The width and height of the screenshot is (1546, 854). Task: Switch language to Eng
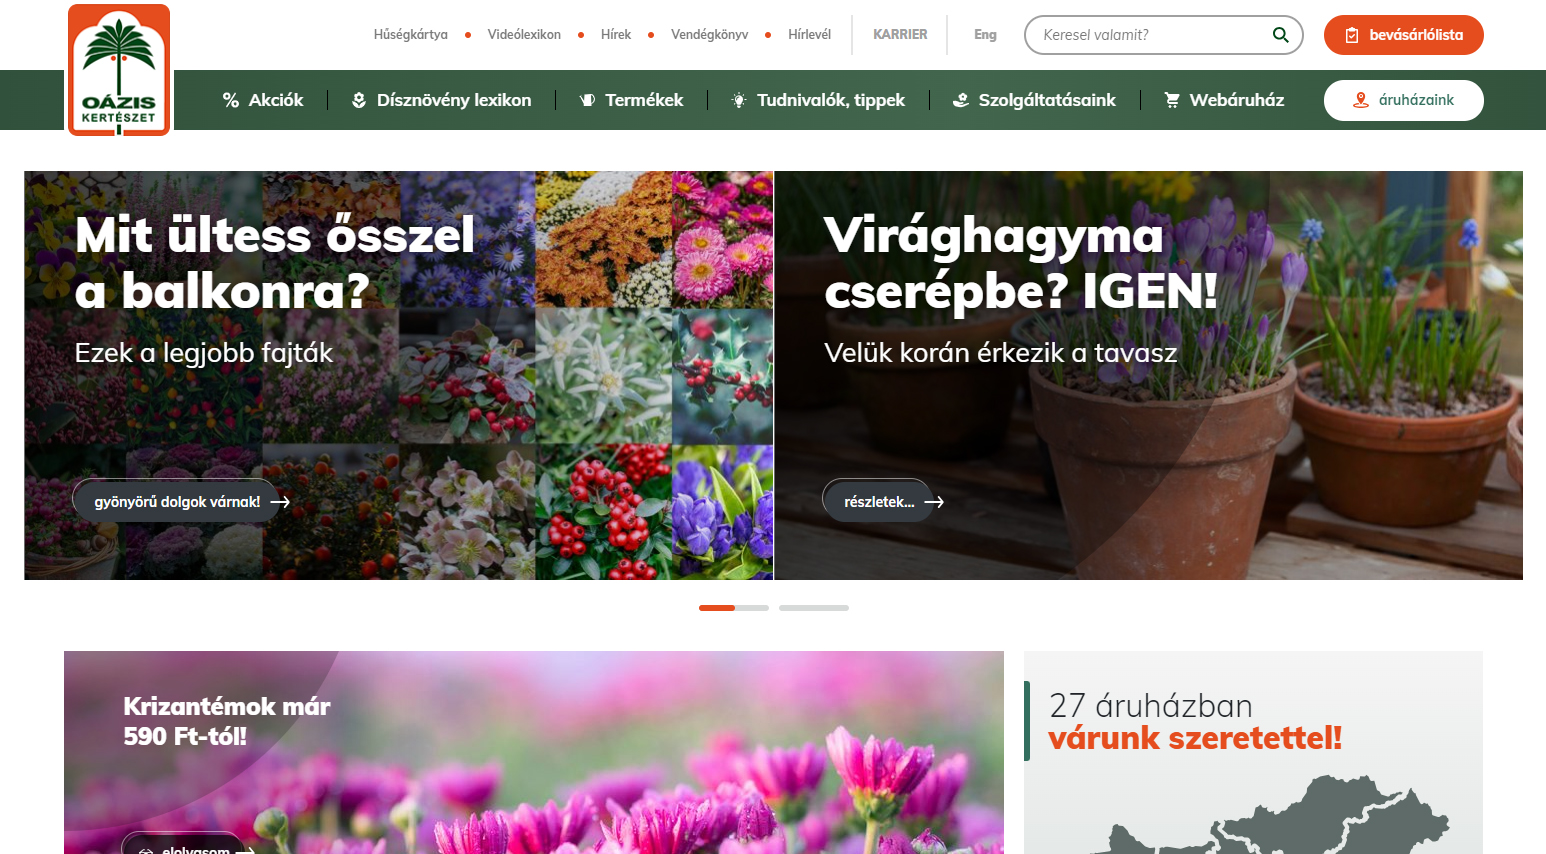pyautogui.click(x=985, y=34)
